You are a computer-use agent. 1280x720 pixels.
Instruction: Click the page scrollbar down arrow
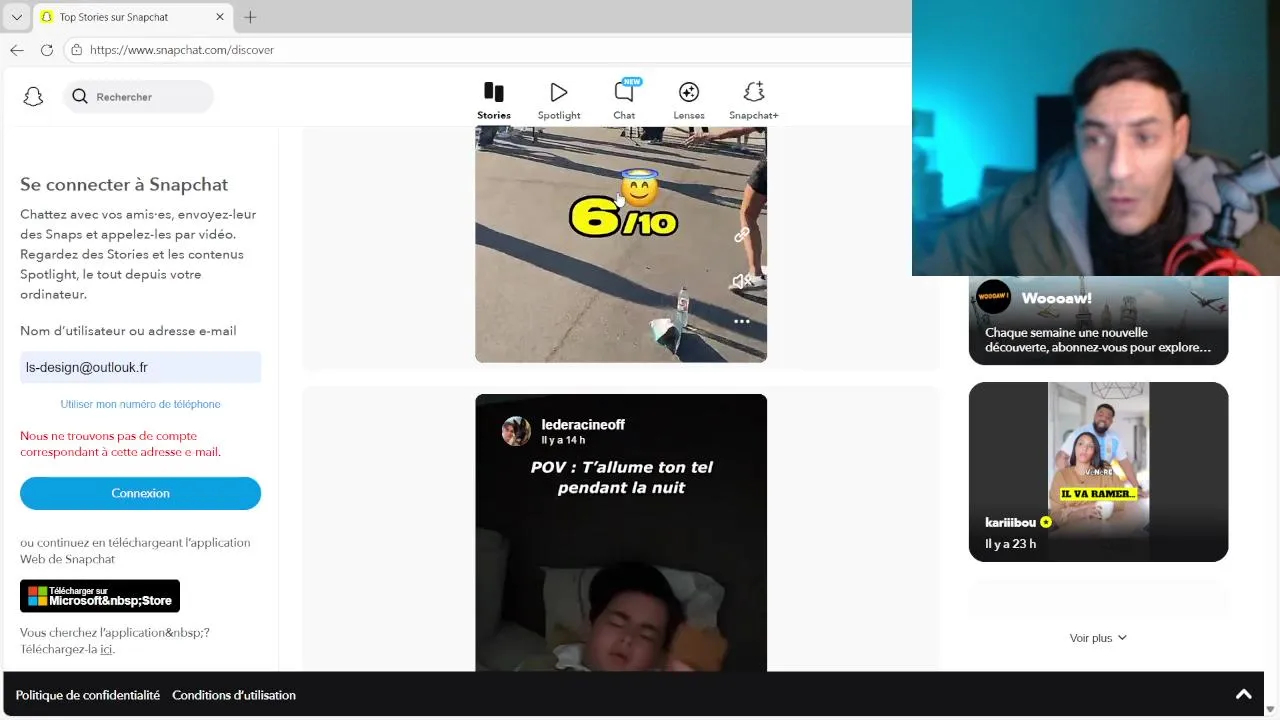pyautogui.click(x=1271, y=709)
